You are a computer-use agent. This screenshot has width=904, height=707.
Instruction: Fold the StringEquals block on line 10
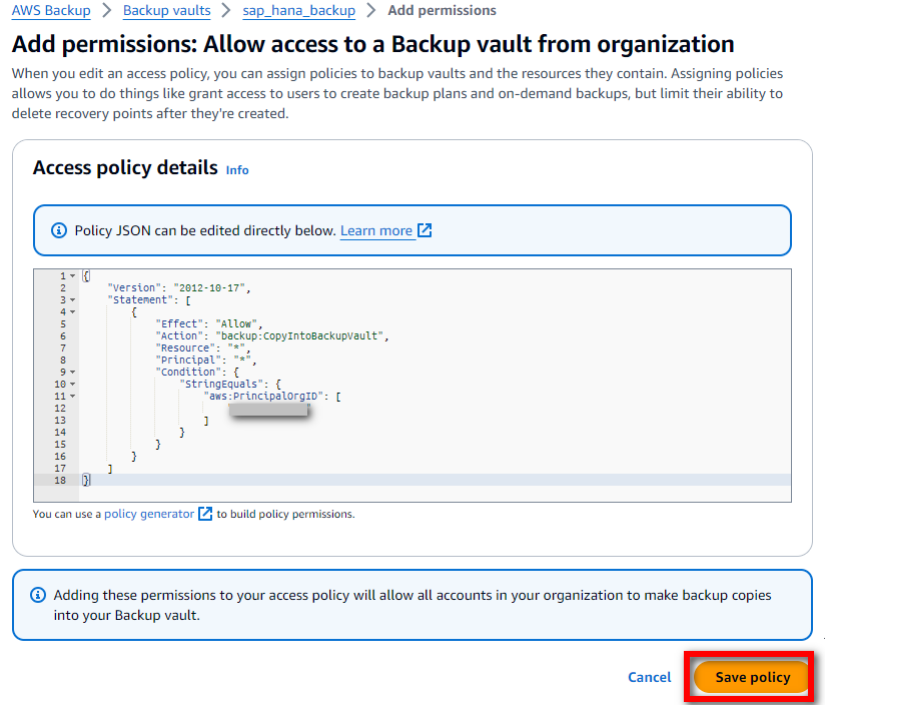[73, 384]
